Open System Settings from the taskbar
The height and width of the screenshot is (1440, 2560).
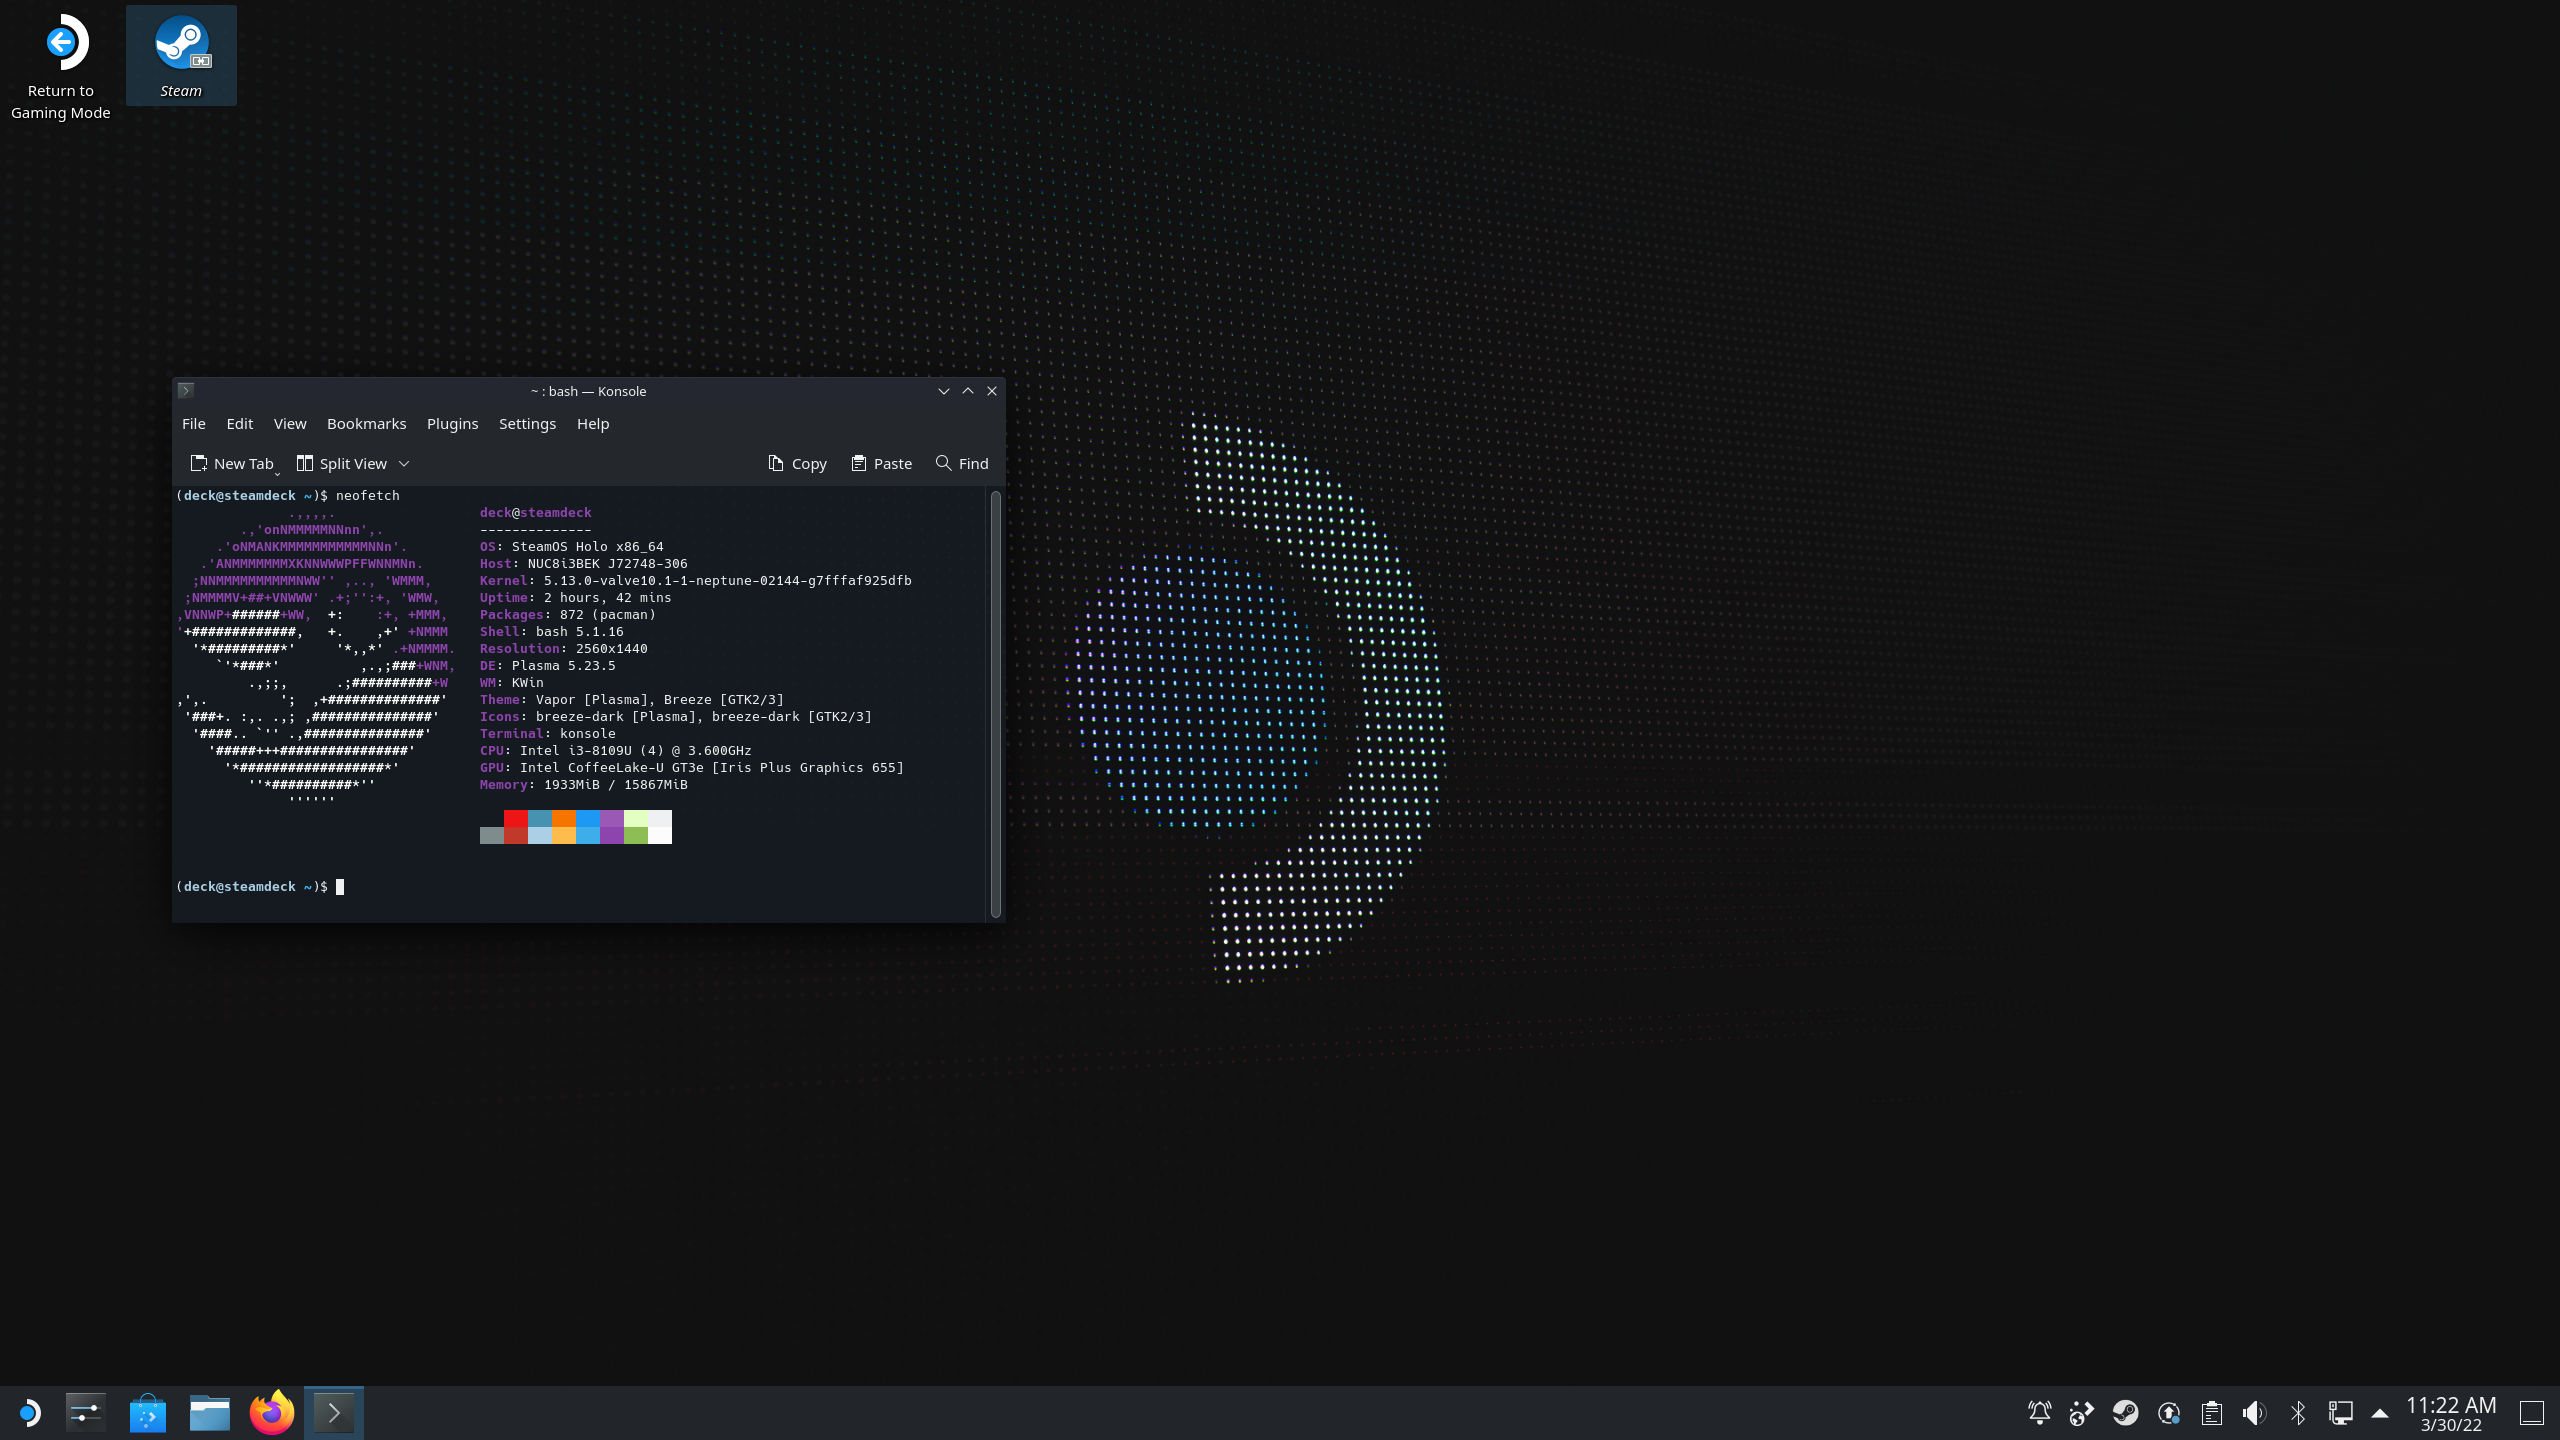(x=86, y=1413)
